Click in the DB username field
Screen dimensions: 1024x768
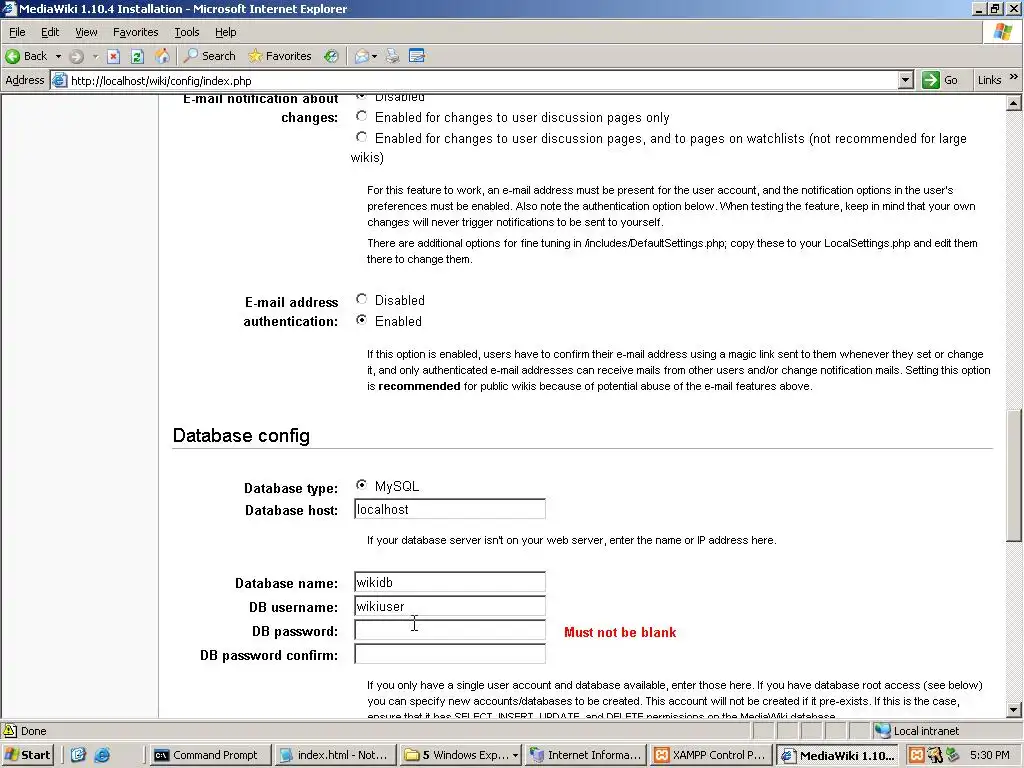point(450,606)
